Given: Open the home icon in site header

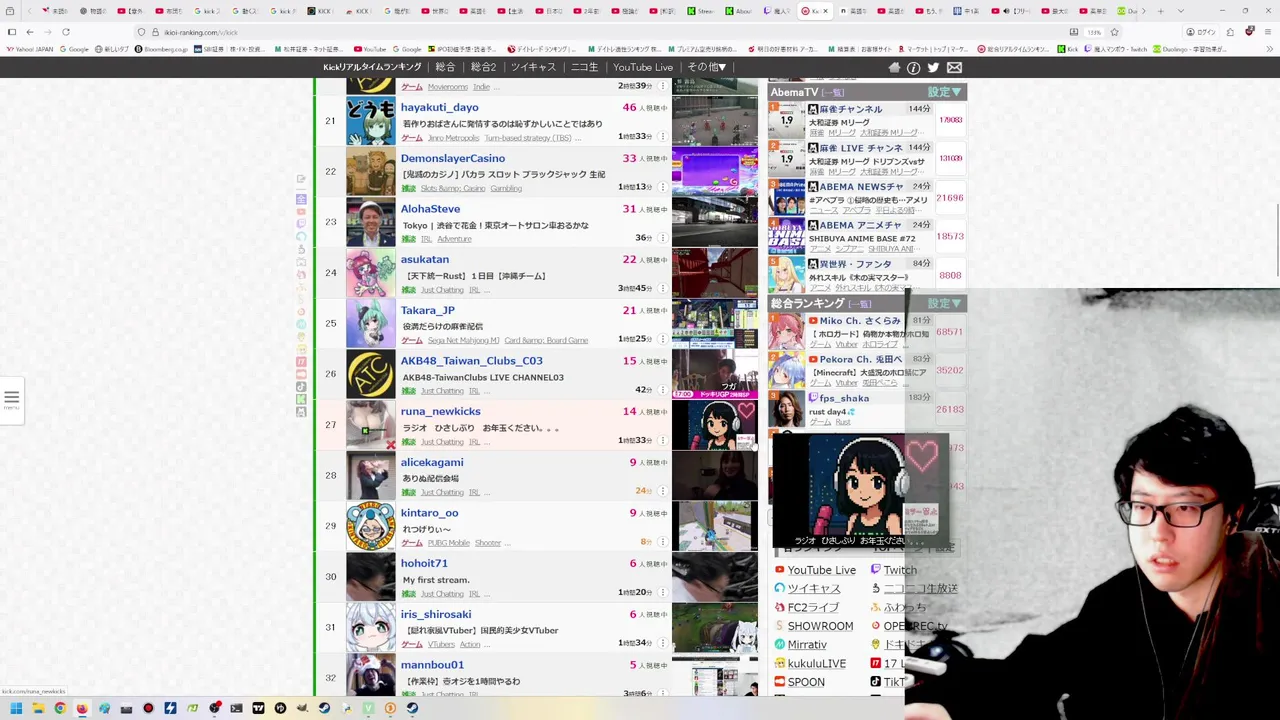Looking at the screenshot, I should tap(894, 67).
